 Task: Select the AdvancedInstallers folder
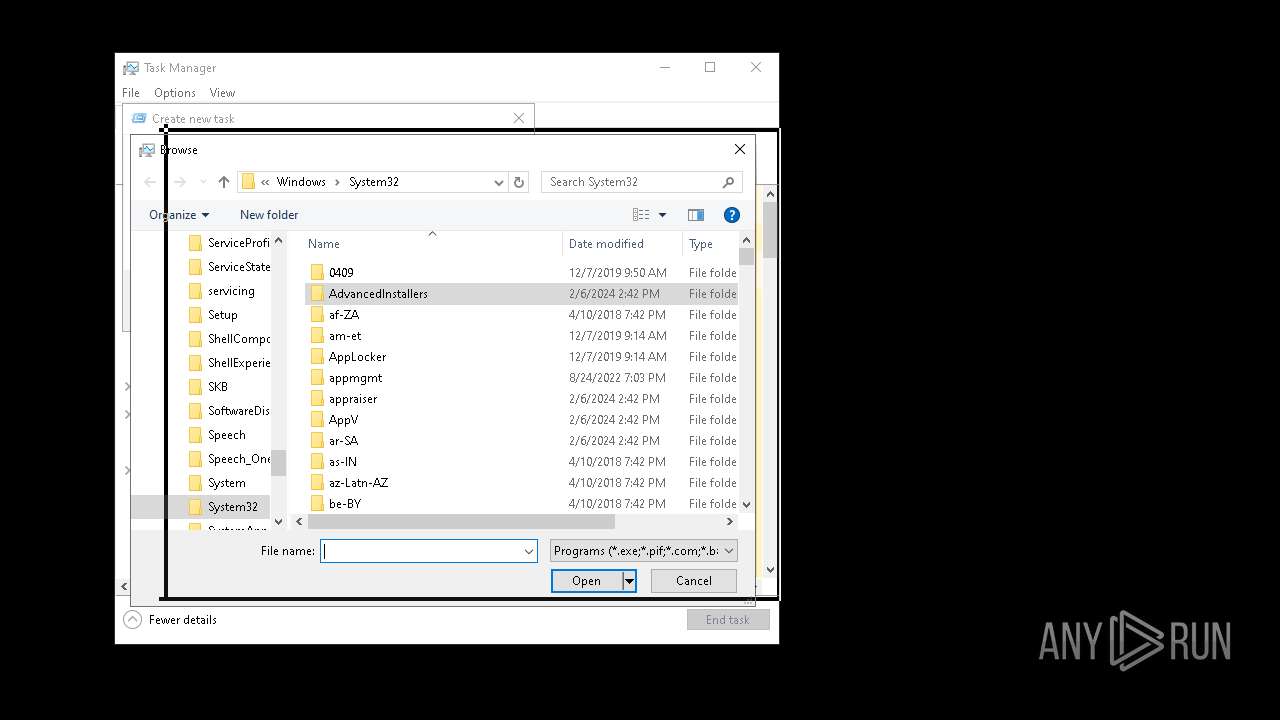(x=521, y=294)
